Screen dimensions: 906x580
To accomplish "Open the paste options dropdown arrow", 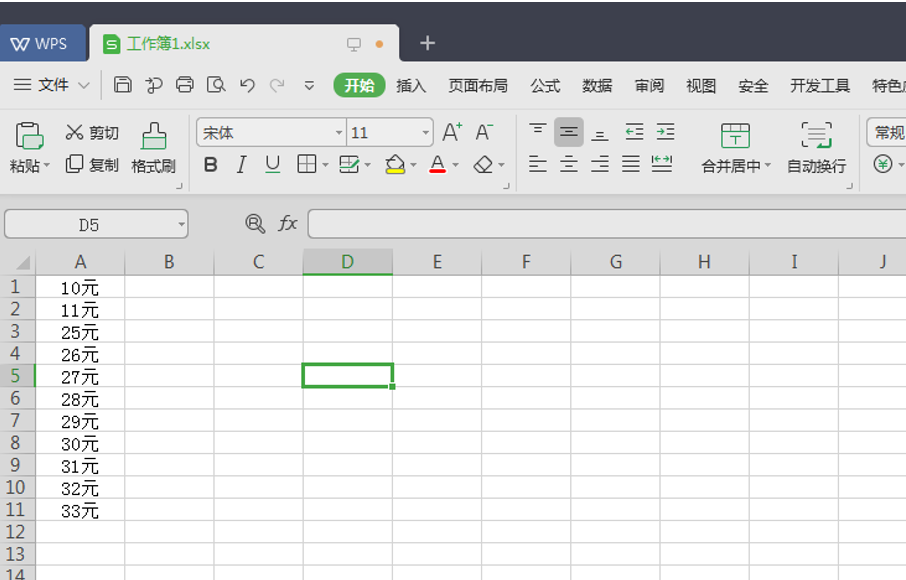I will click(x=47, y=166).
